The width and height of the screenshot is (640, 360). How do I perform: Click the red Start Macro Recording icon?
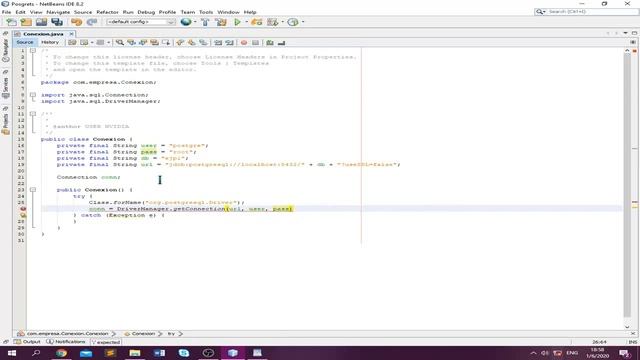pos(244,42)
